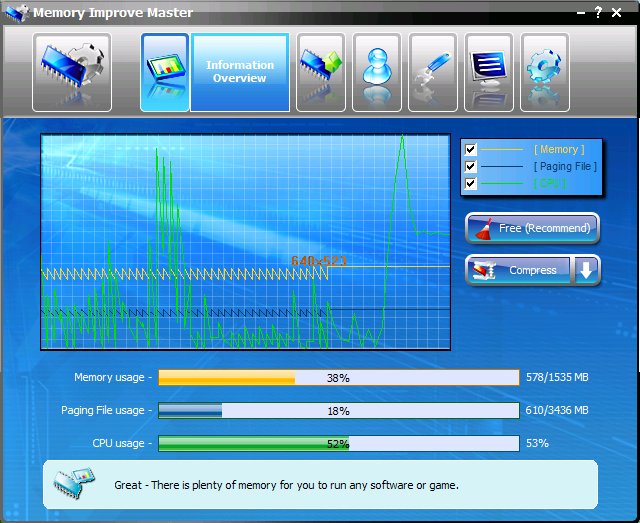The width and height of the screenshot is (640, 523).
Task: Click the 'Memory usage -' label
Action: [x=113, y=377]
